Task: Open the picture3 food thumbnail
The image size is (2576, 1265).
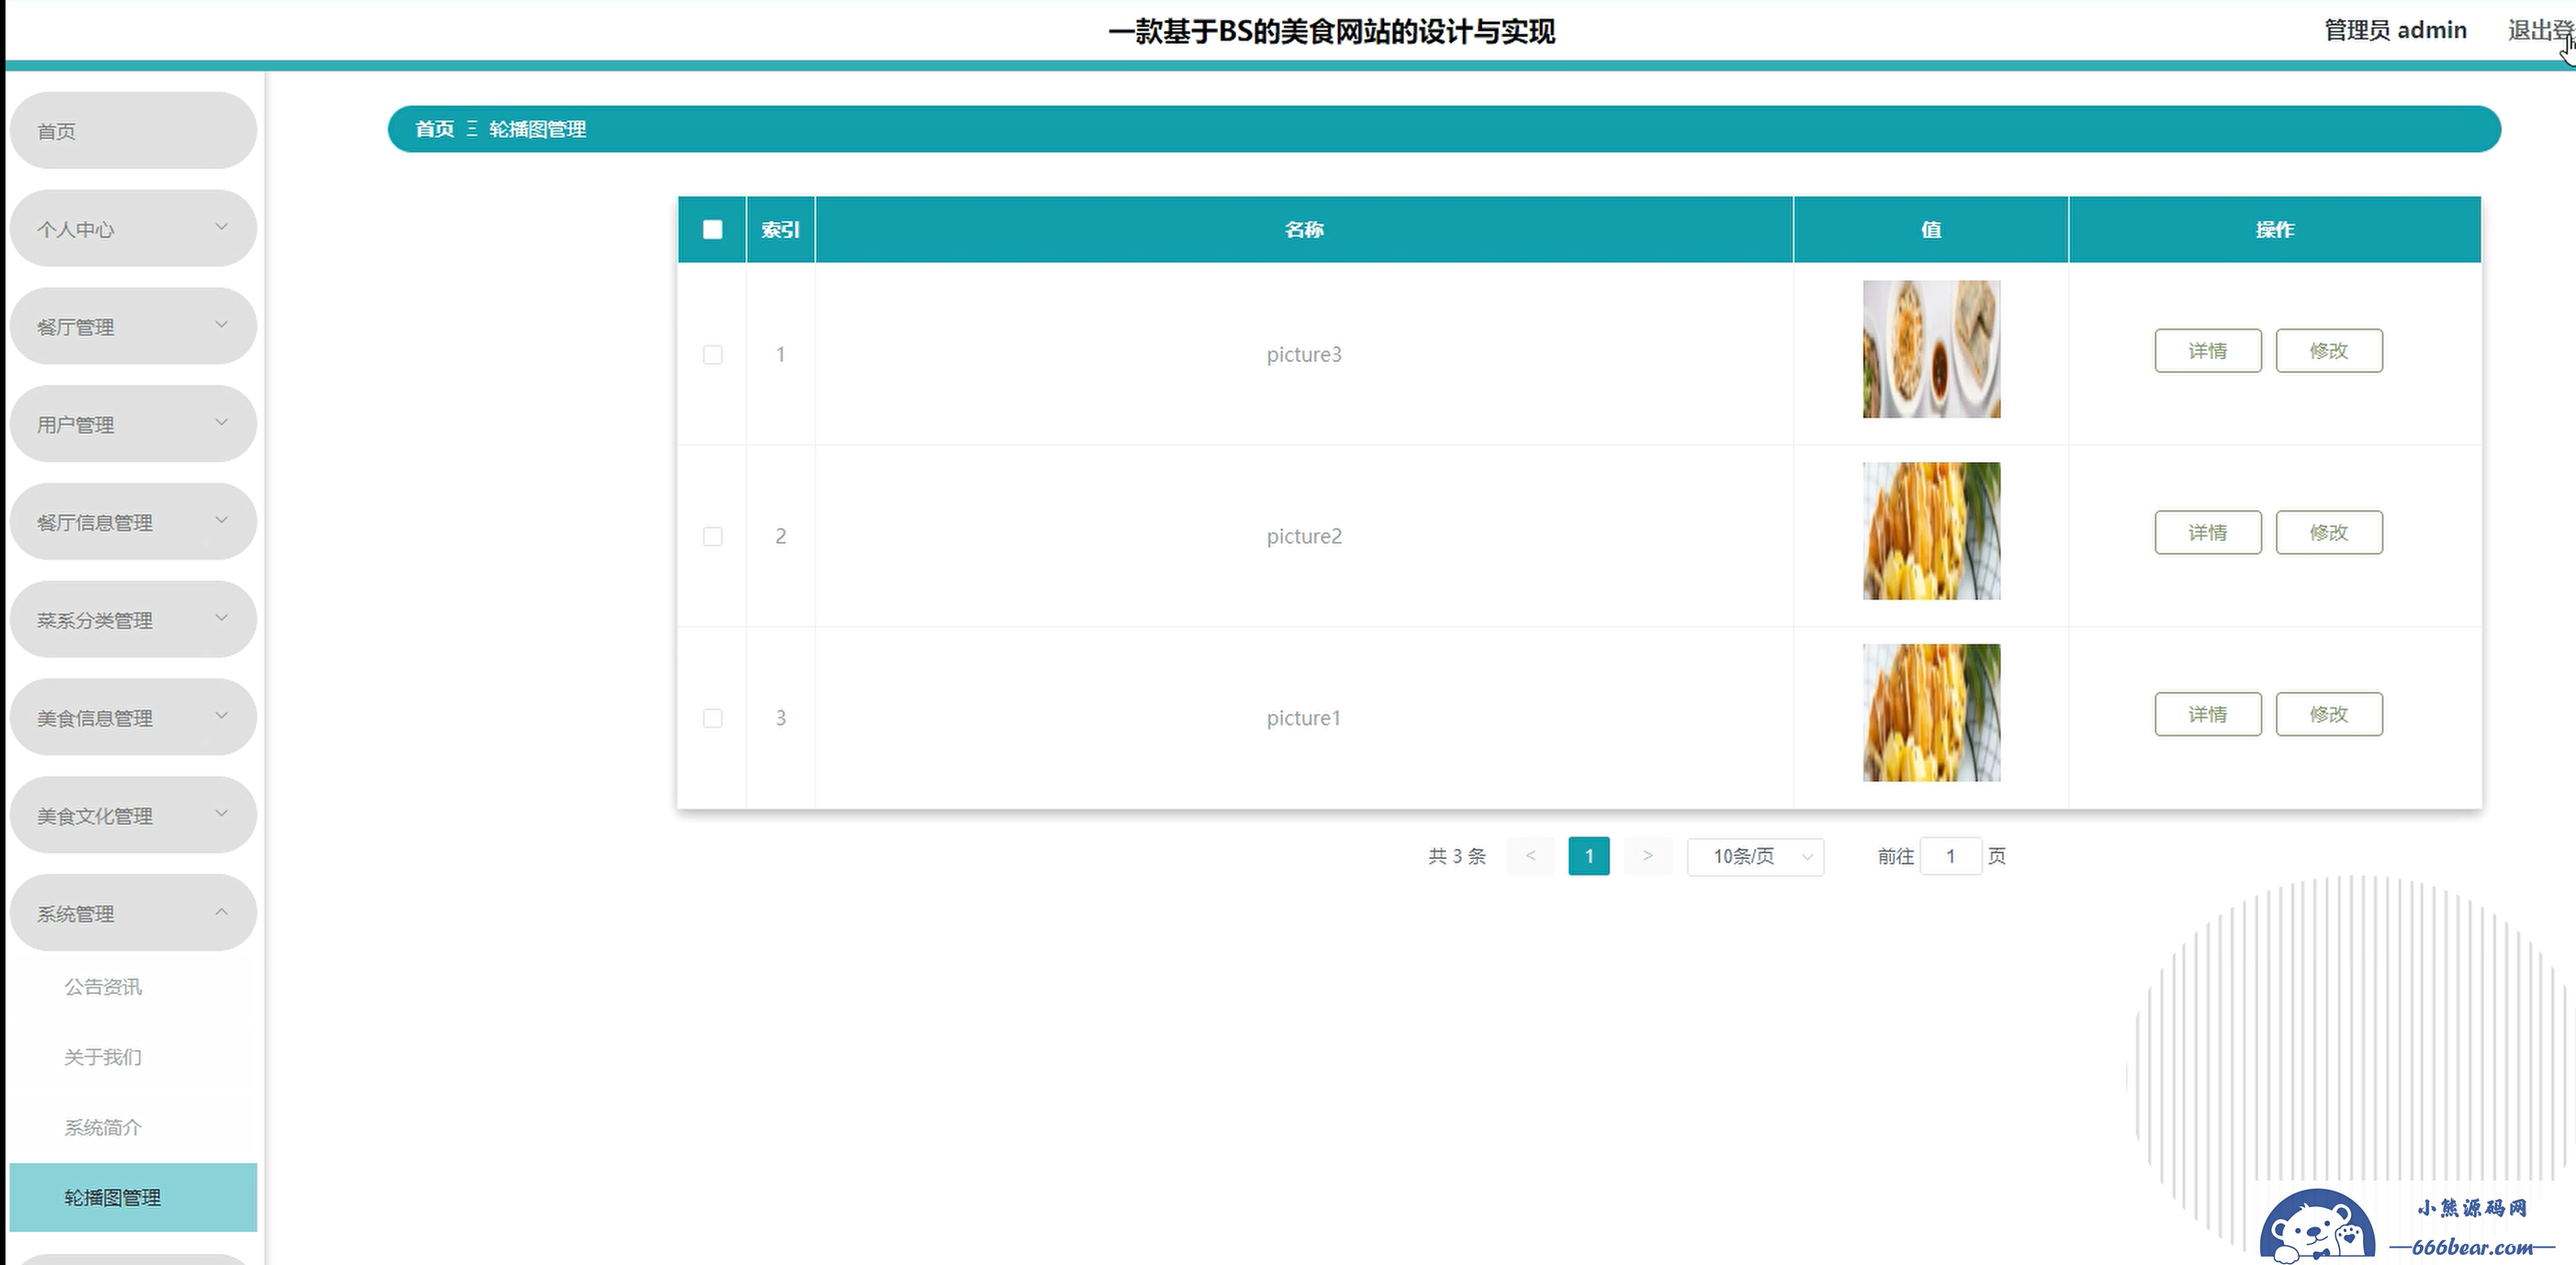Action: (1931, 349)
